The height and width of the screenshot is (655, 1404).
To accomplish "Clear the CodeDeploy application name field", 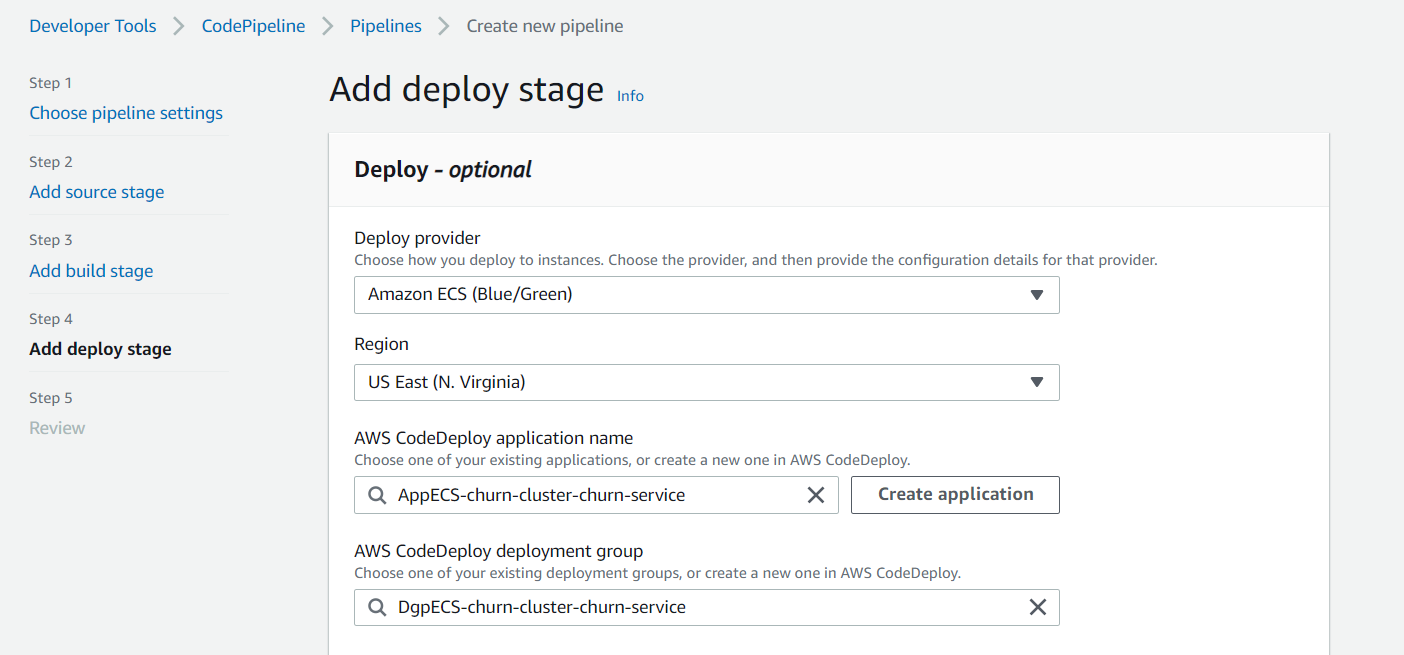I will tap(816, 495).
